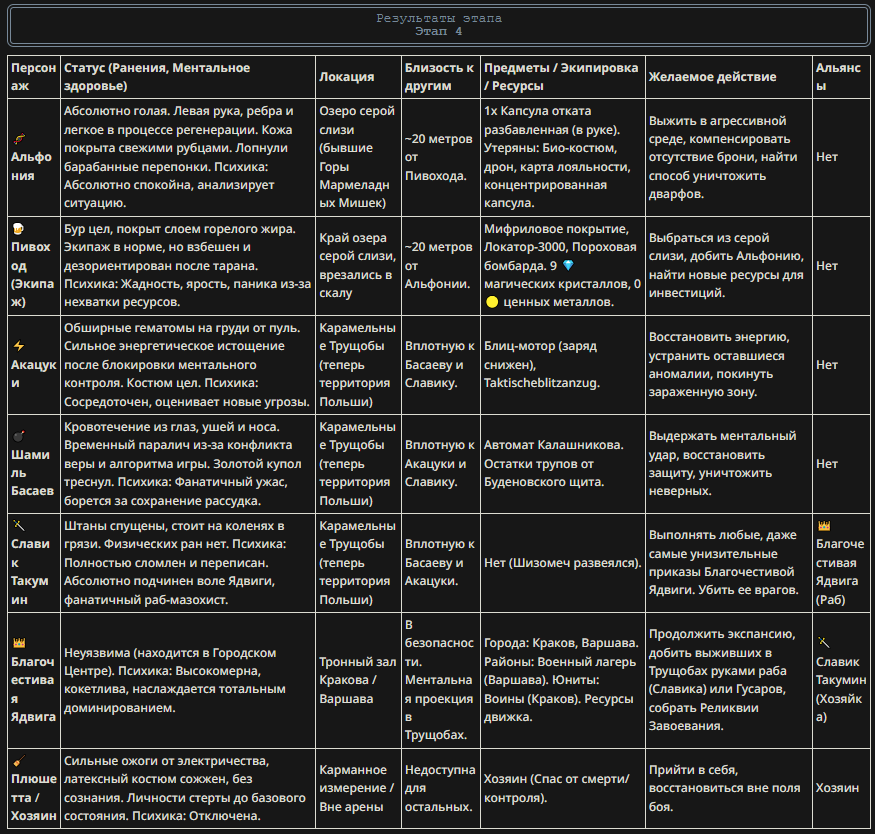Click the sword emoji in Ядвига's alliance cell
The height and width of the screenshot is (834, 875).
pos(824,643)
